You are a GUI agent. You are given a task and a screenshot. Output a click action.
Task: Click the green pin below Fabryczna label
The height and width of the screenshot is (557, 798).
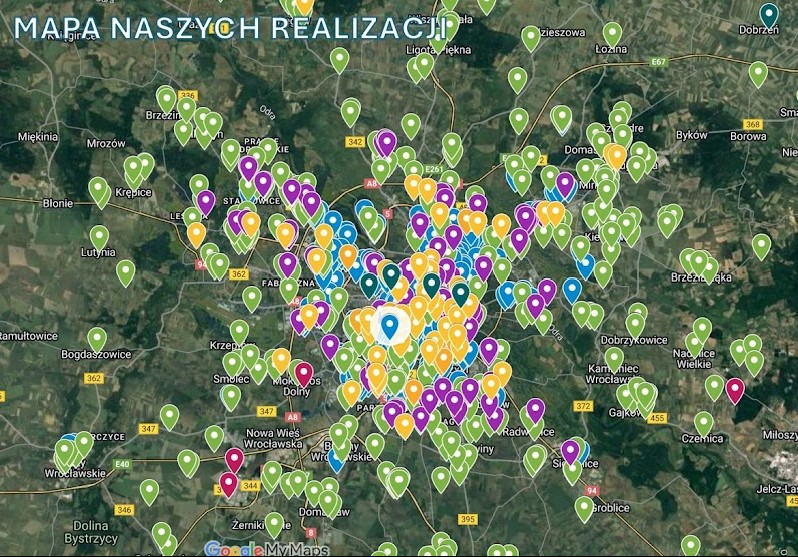click(289, 290)
